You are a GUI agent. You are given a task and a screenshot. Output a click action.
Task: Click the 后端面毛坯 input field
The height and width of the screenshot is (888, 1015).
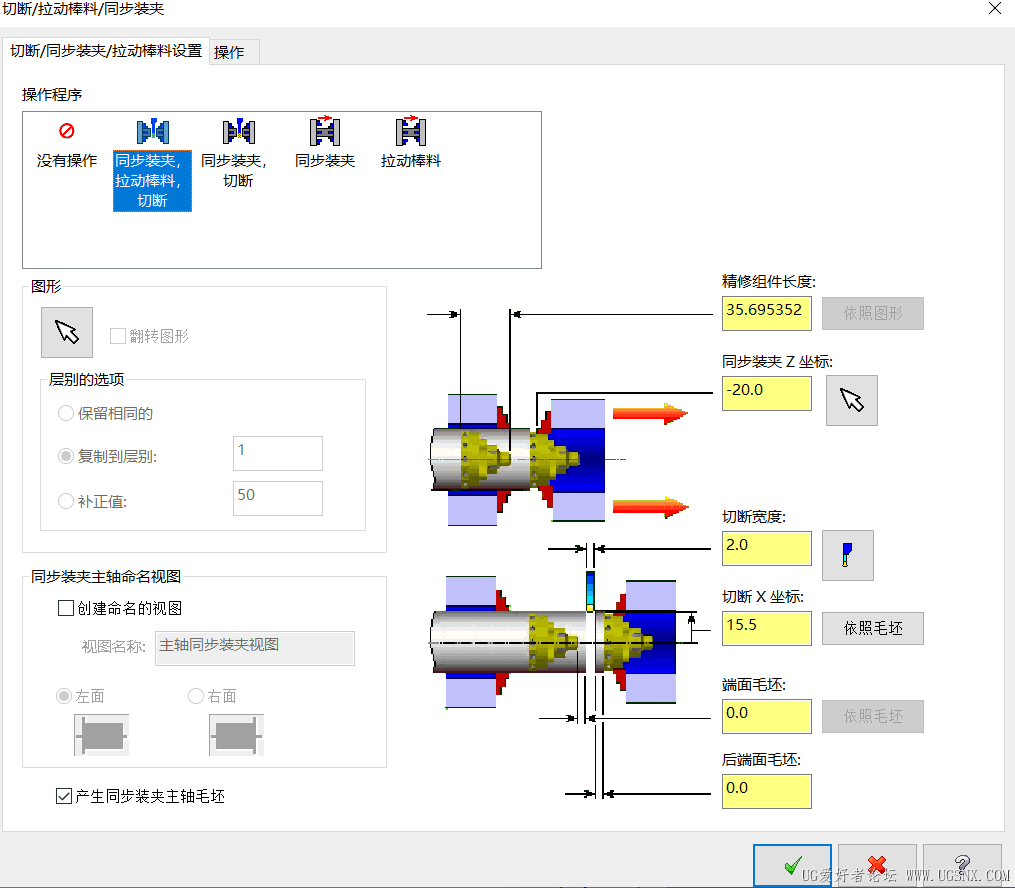pos(766,792)
